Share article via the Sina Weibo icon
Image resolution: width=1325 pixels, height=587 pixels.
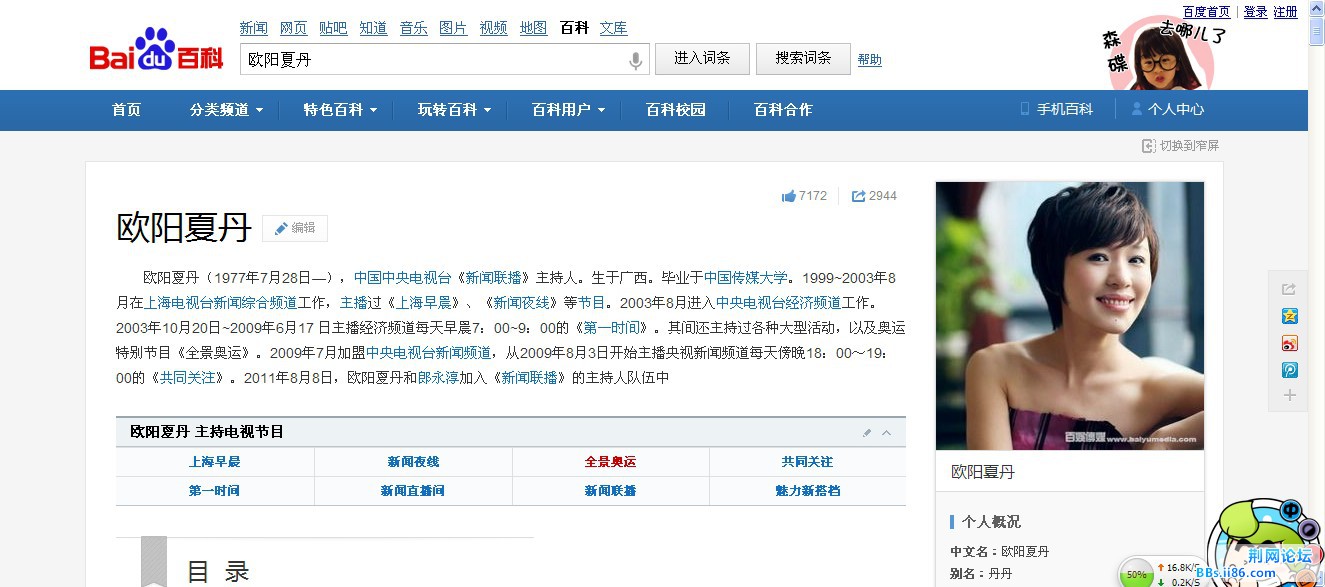[x=1290, y=344]
